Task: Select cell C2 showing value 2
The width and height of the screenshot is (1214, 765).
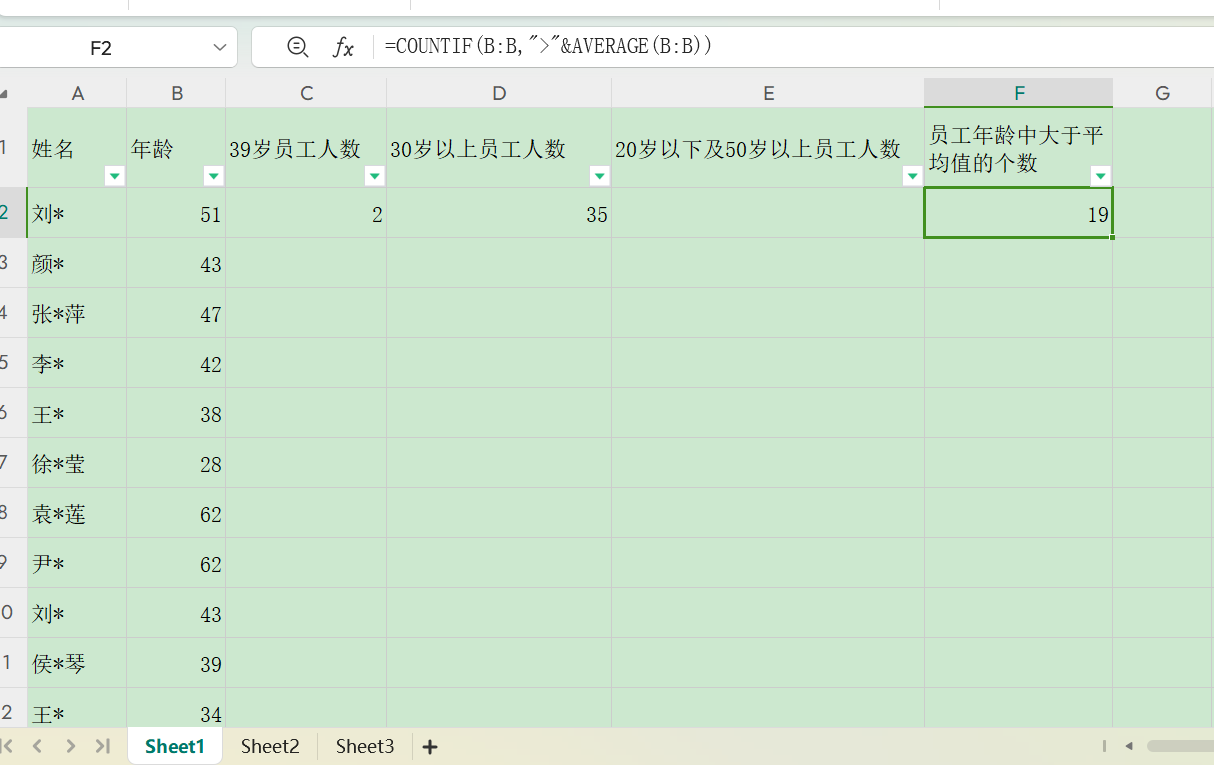Action: (306, 213)
